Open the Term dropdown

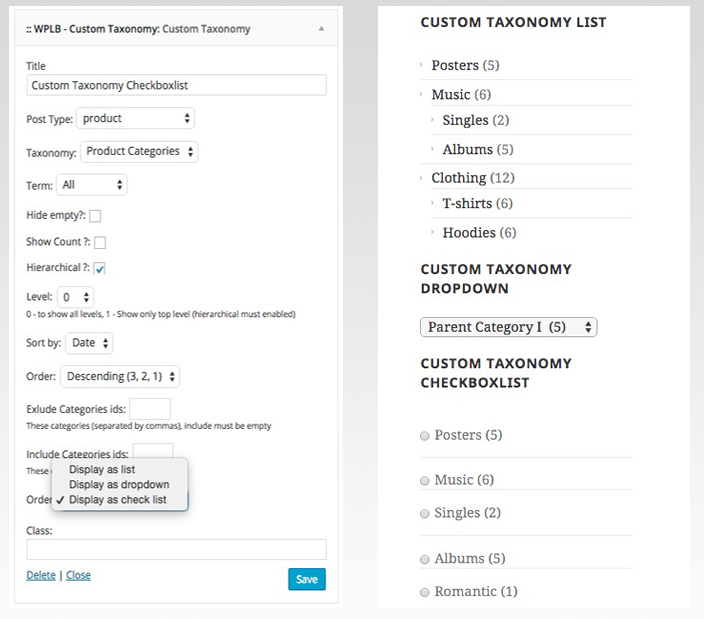coord(93,185)
